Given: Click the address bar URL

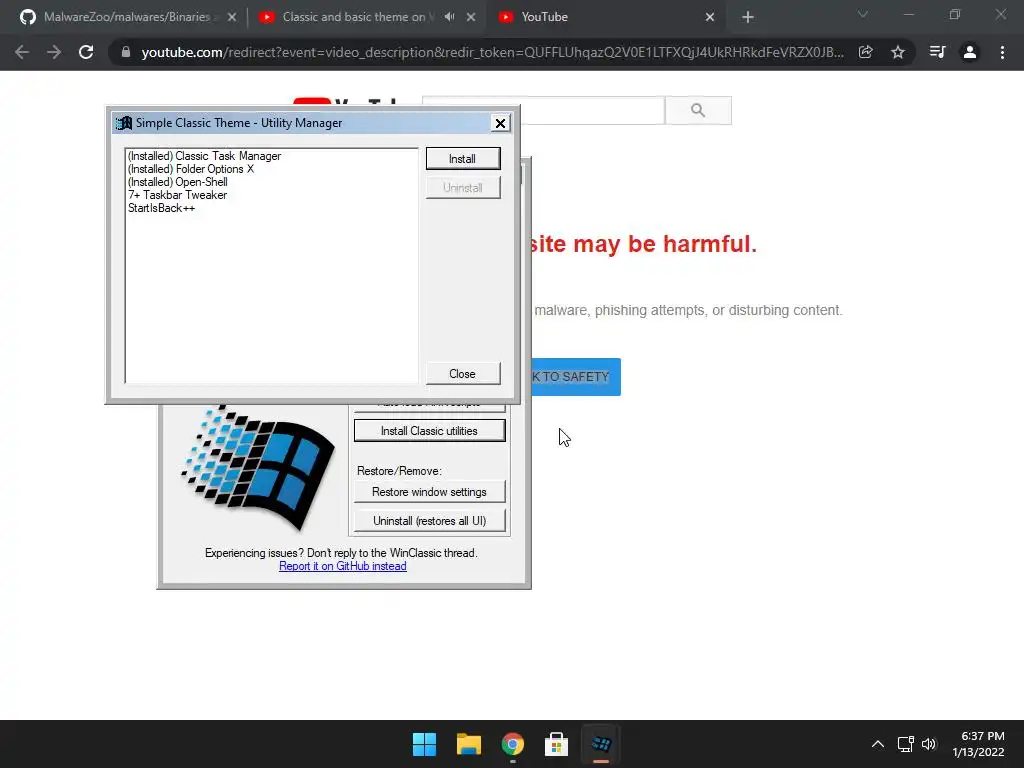Looking at the screenshot, I should pyautogui.click(x=492, y=52).
